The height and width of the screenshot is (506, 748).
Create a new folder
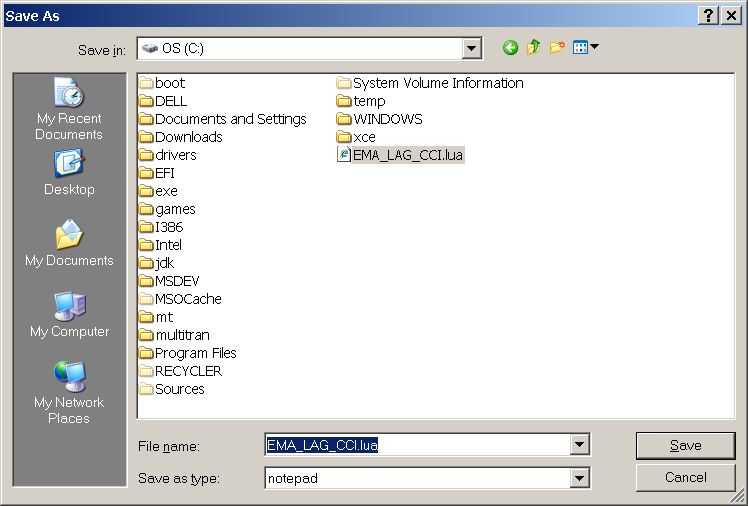pyautogui.click(x=557, y=48)
